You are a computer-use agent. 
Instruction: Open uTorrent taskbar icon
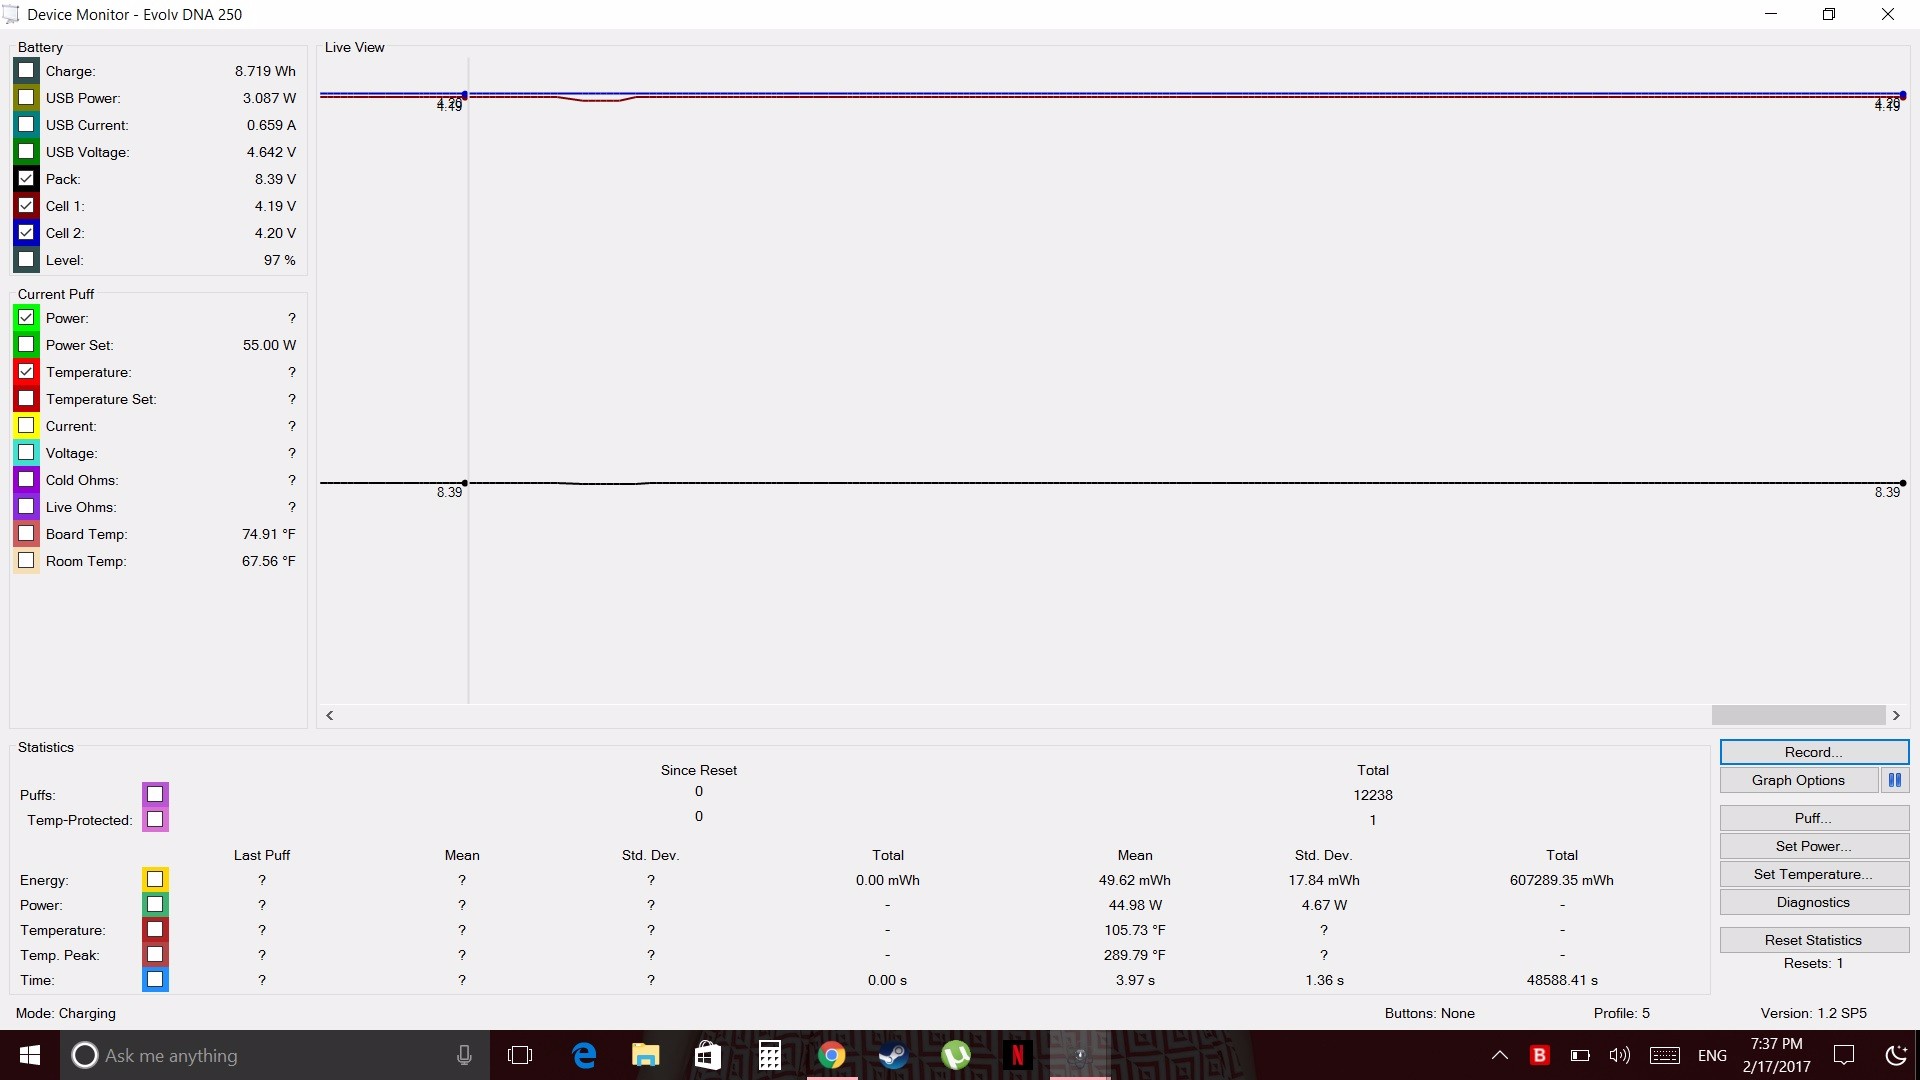coord(955,1055)
